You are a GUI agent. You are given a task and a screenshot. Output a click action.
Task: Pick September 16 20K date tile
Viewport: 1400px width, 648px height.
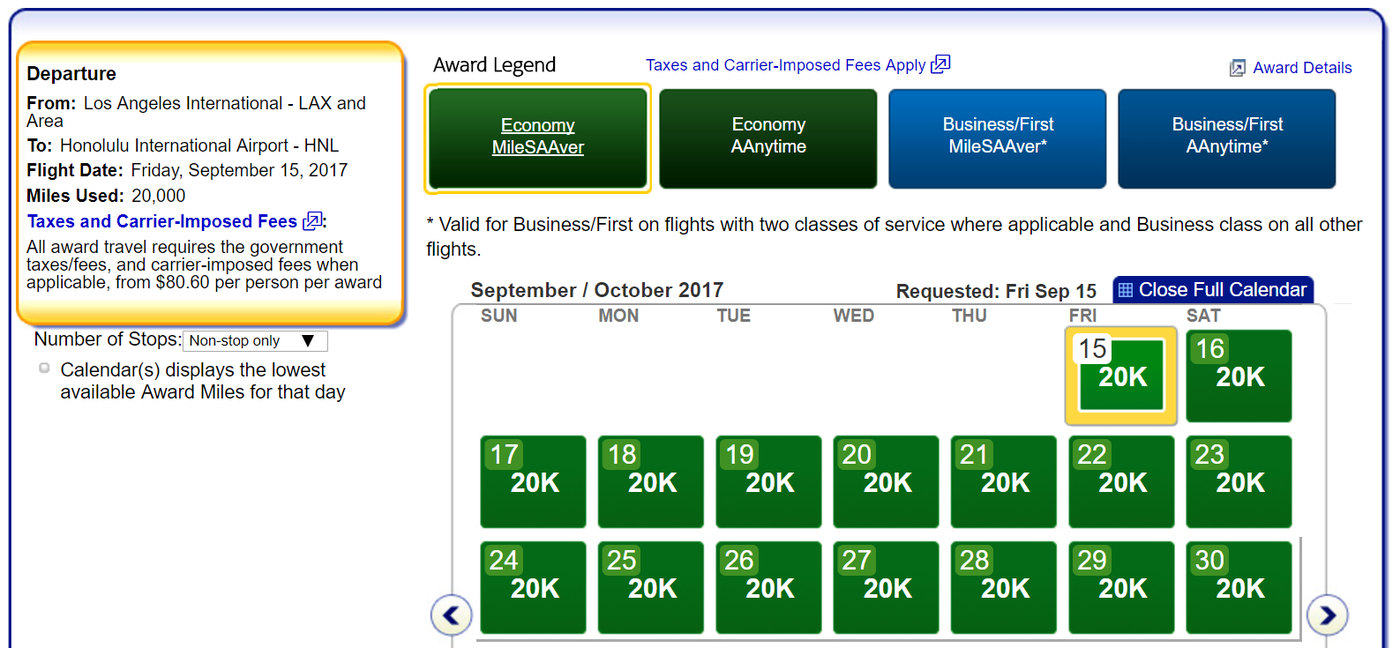(1239, 376)
